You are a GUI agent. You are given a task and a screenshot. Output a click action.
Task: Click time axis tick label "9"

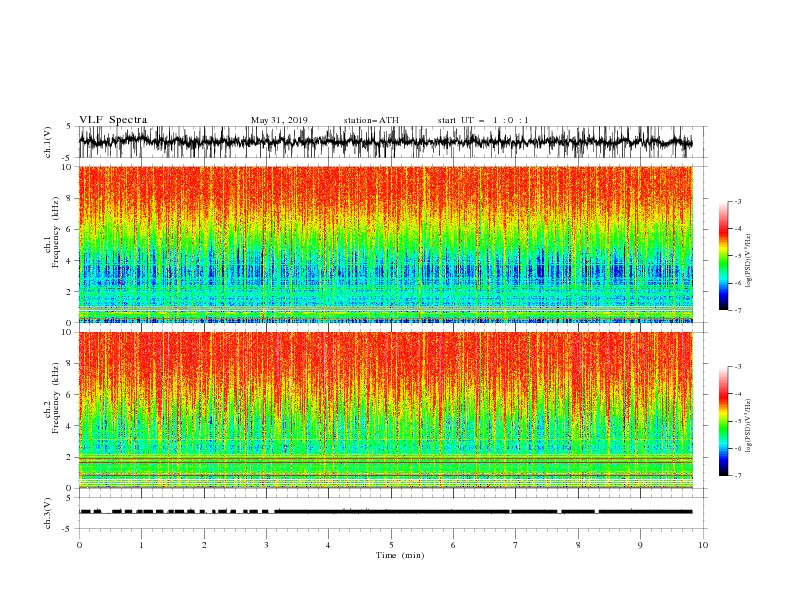point(640,545)
